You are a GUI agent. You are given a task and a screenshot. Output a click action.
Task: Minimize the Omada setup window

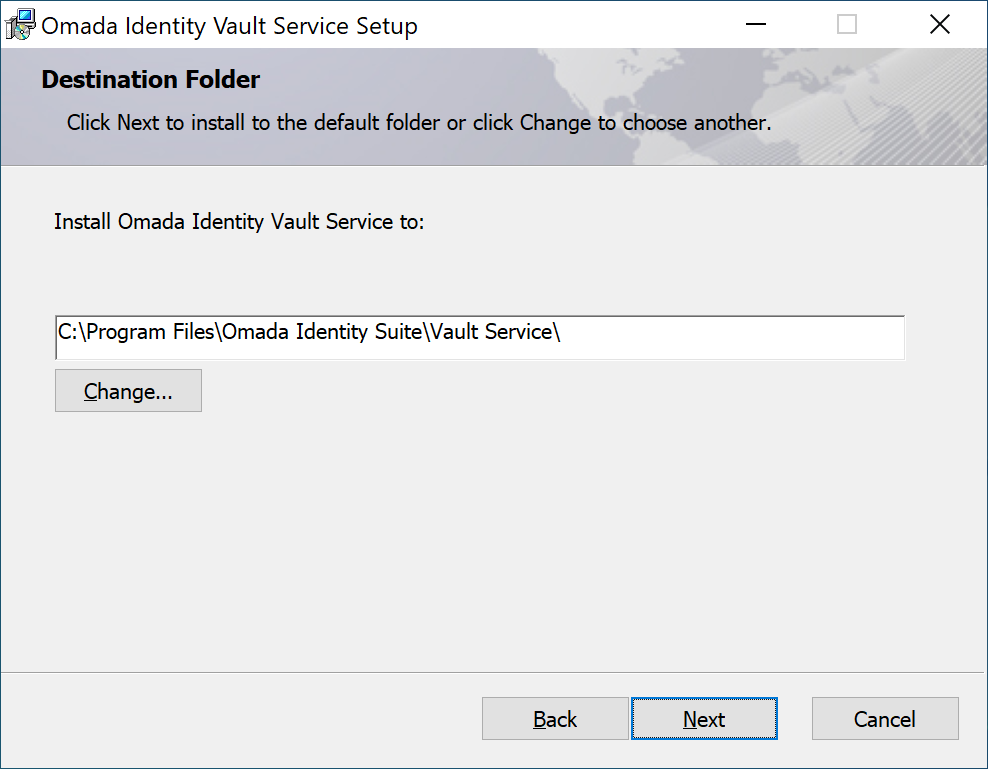(755, 25)
